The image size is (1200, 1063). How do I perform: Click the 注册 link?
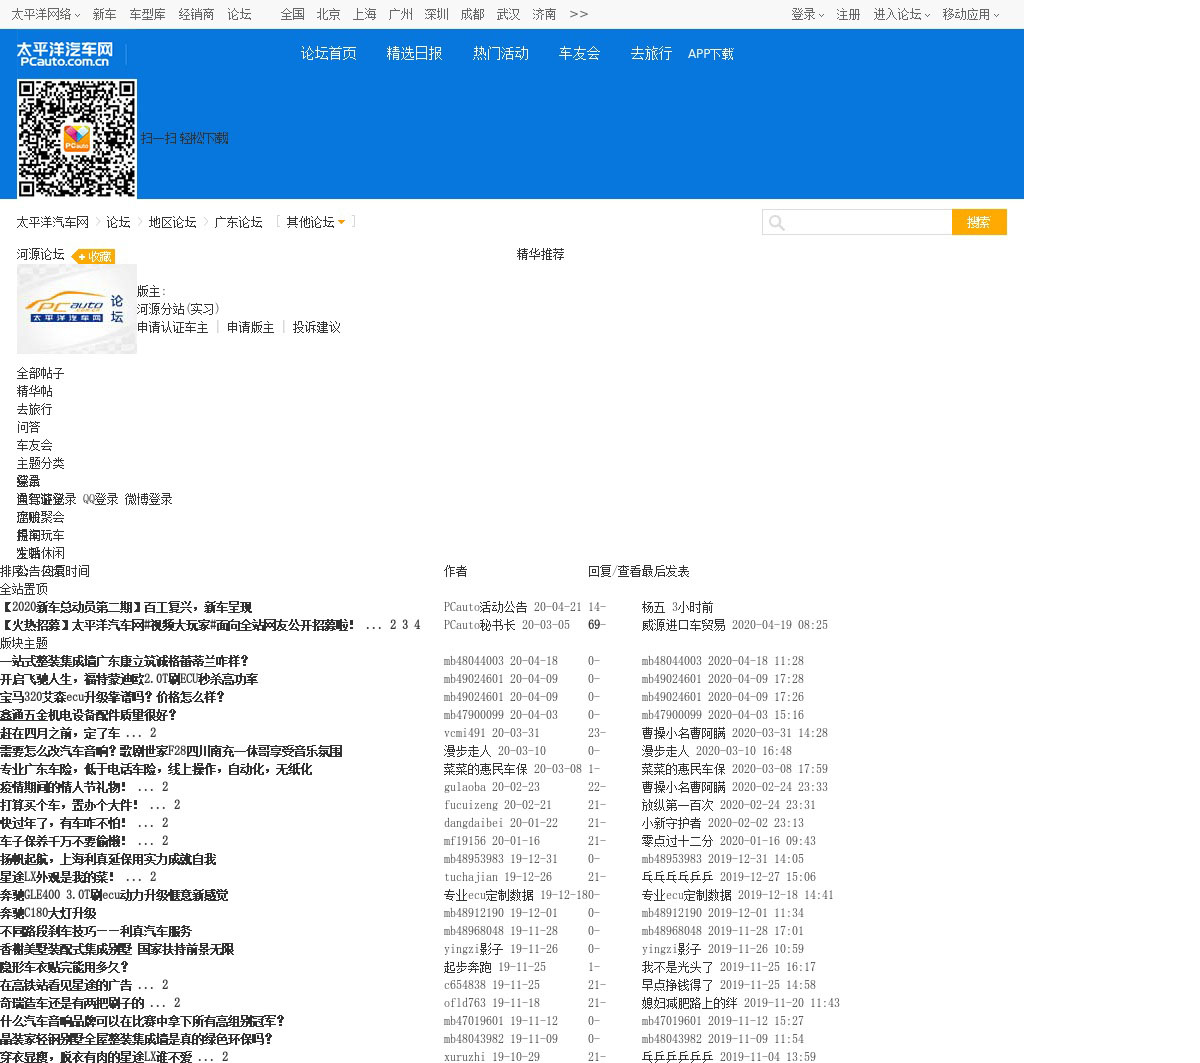coord(848,14)
